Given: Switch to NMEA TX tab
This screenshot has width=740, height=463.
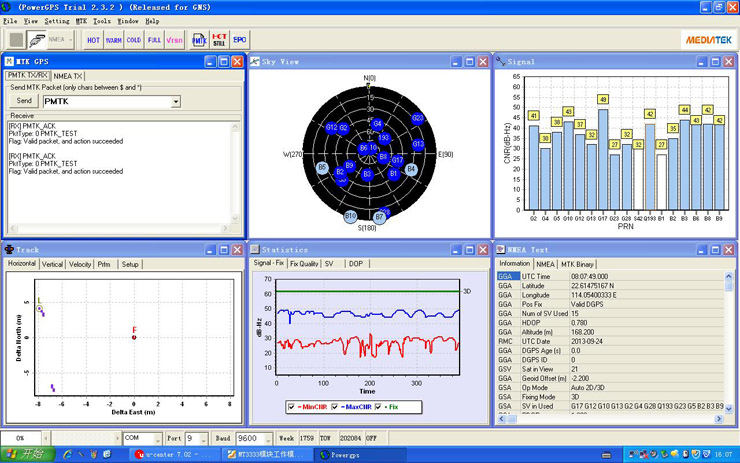Looking at the screenshot, I should (x=67, y=76).
